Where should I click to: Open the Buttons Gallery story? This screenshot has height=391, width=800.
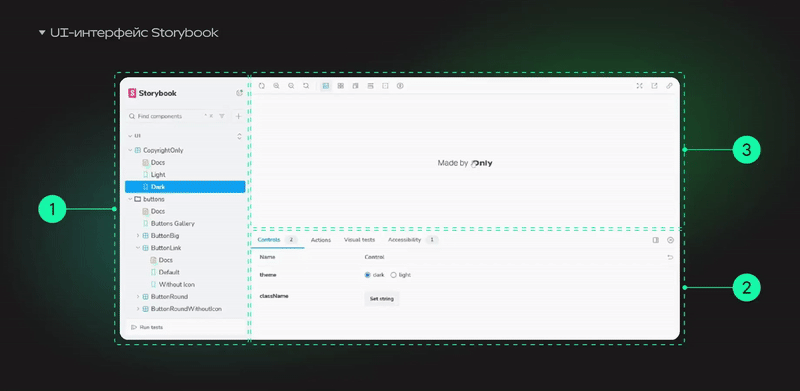click(168, 224)
